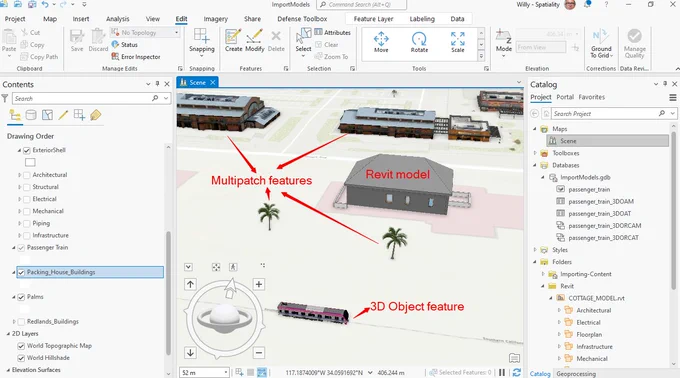Open the Create features tool
The height and width of the screenshot is (378, 680).
coord(233,40)
